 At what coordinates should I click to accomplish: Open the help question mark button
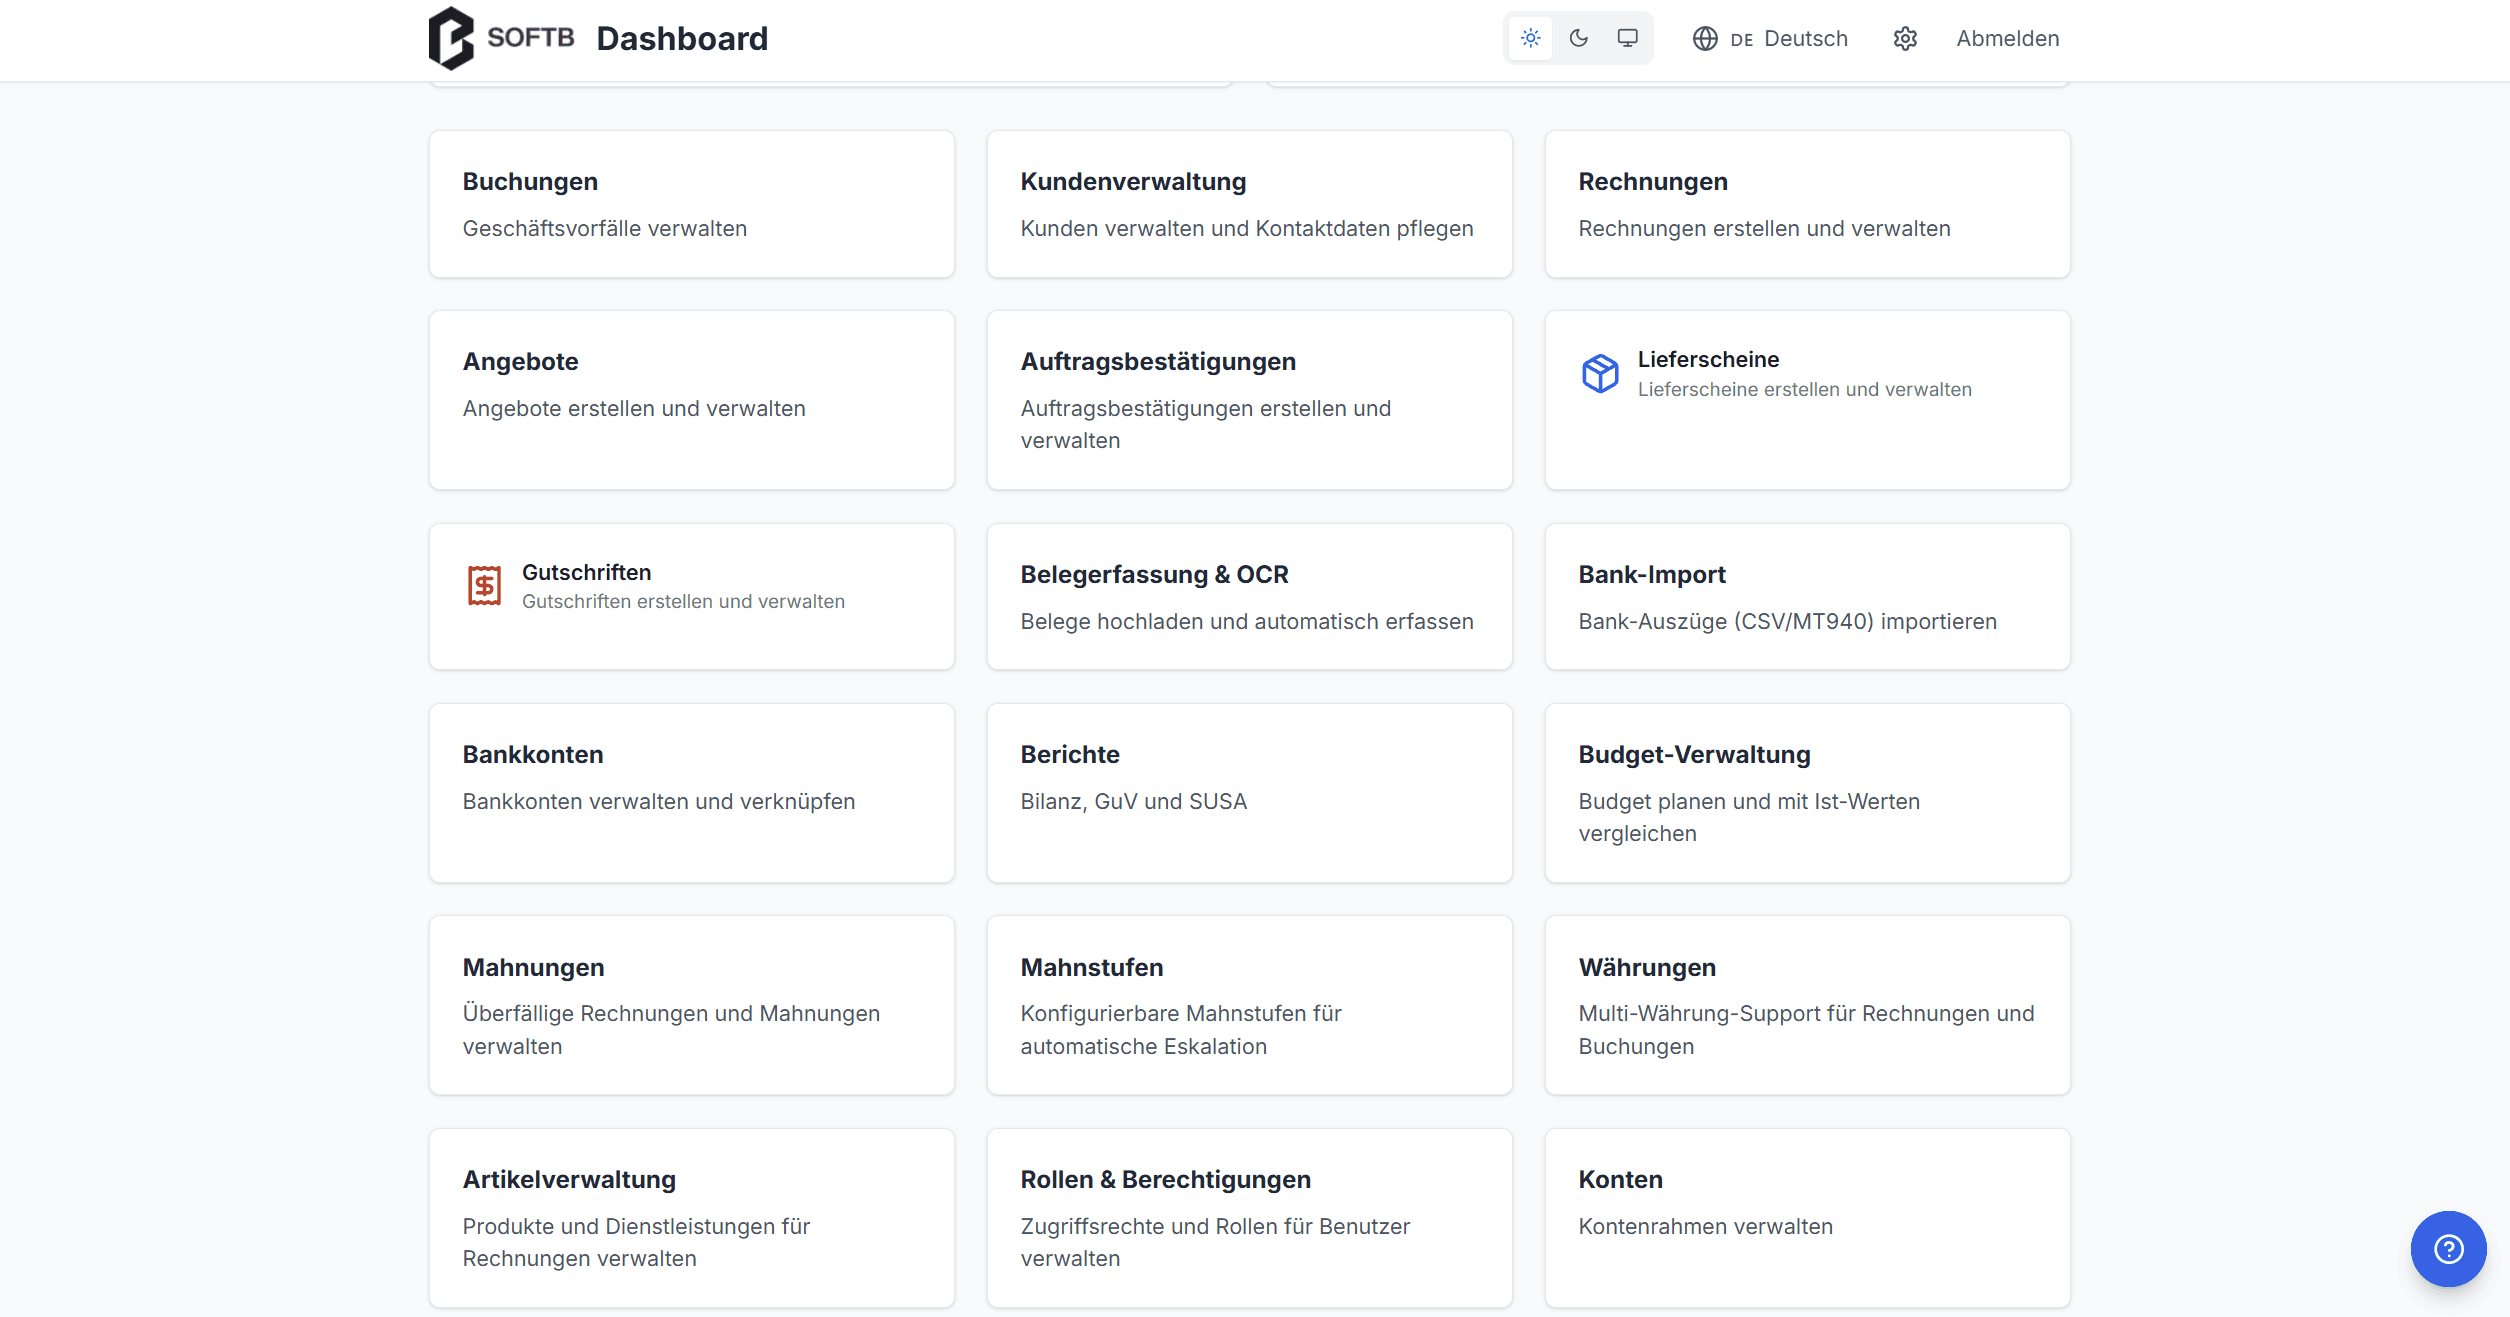[x=2448, y=1248]
